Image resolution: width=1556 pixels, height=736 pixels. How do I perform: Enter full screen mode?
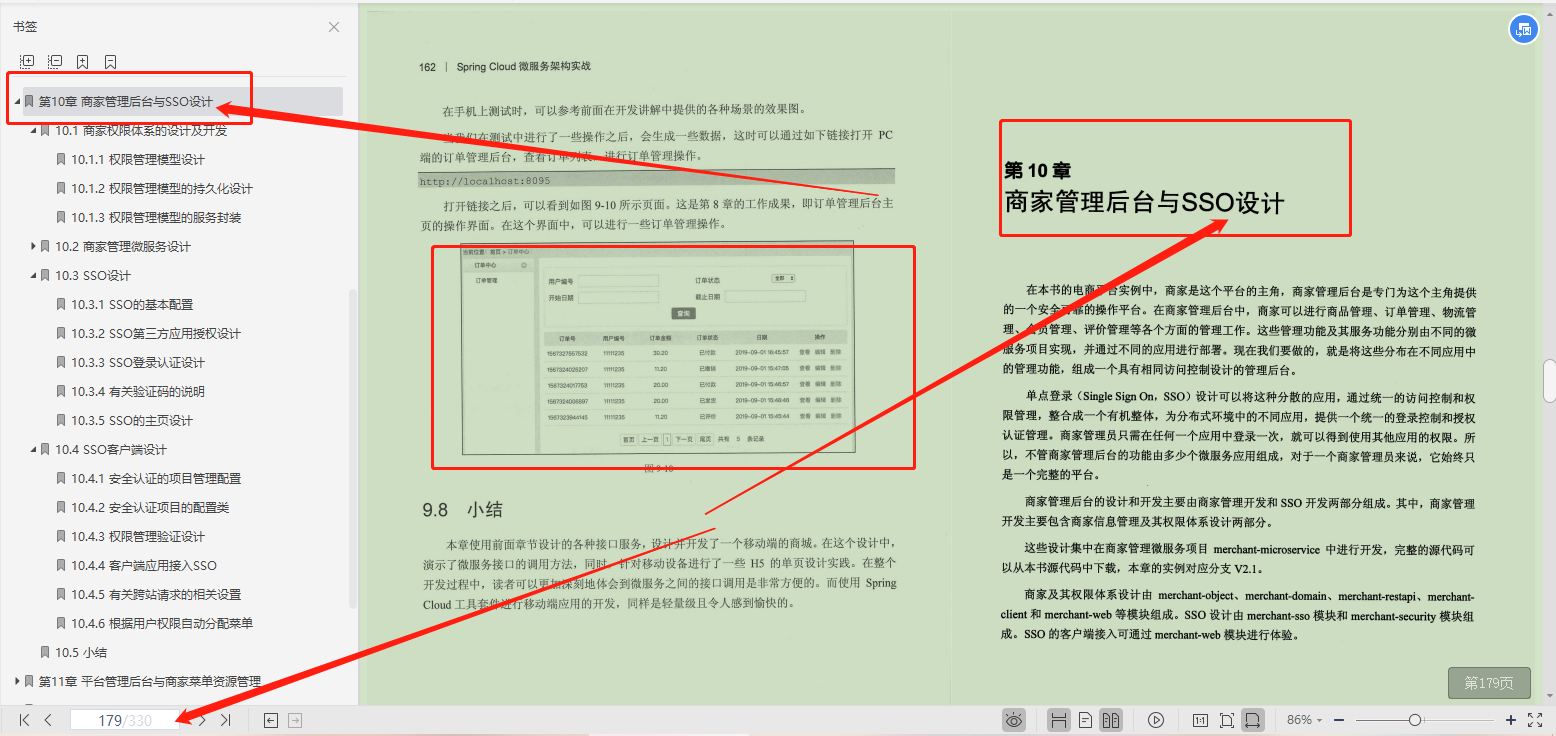pos(1536,720)
